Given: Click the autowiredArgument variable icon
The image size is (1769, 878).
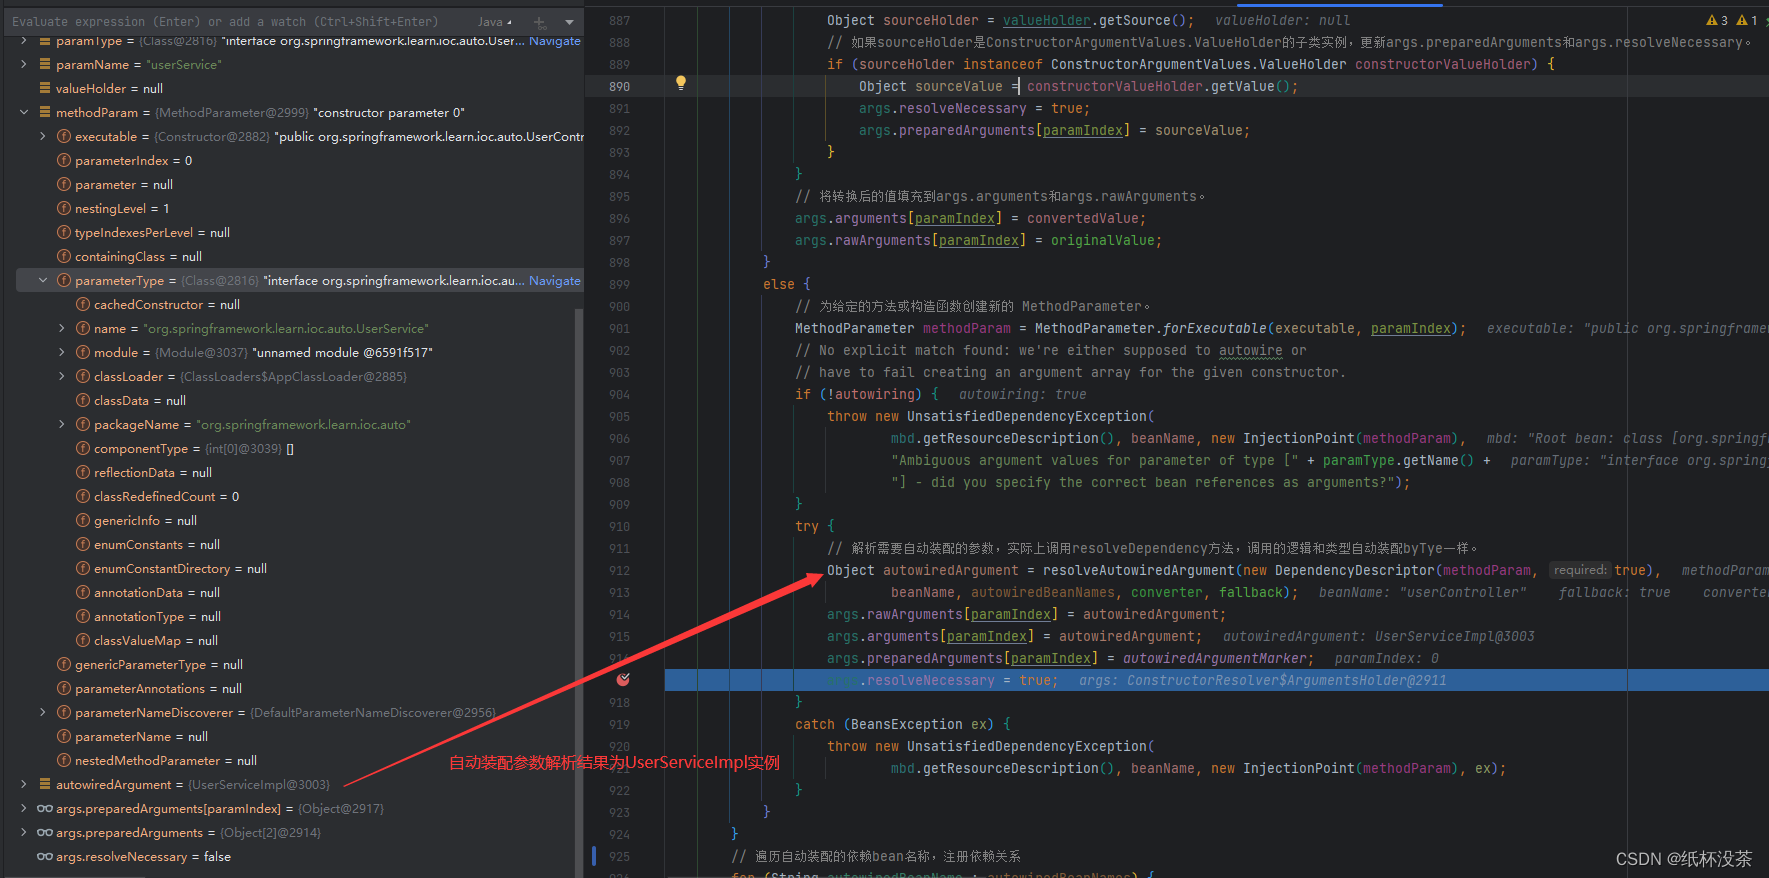Looking at the screenshot, I should (x=45, y=784).
